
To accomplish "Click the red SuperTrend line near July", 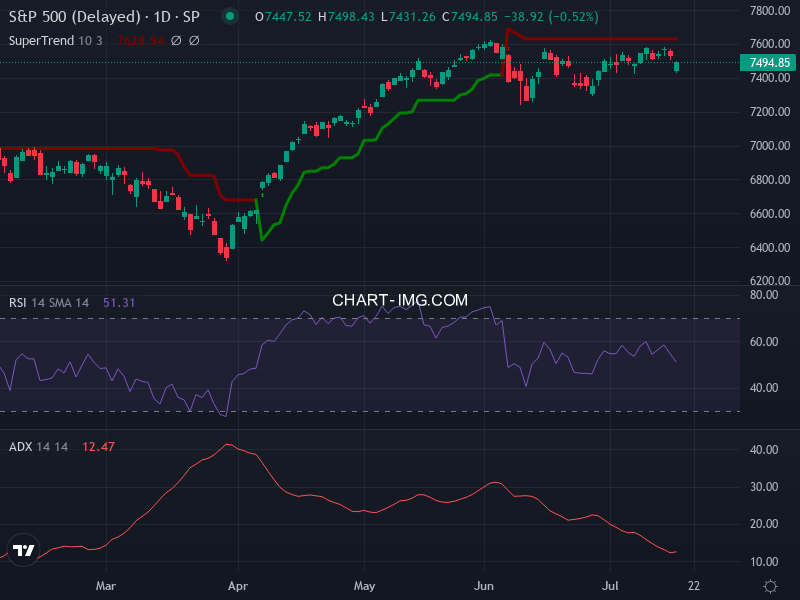I will point(610,39).
